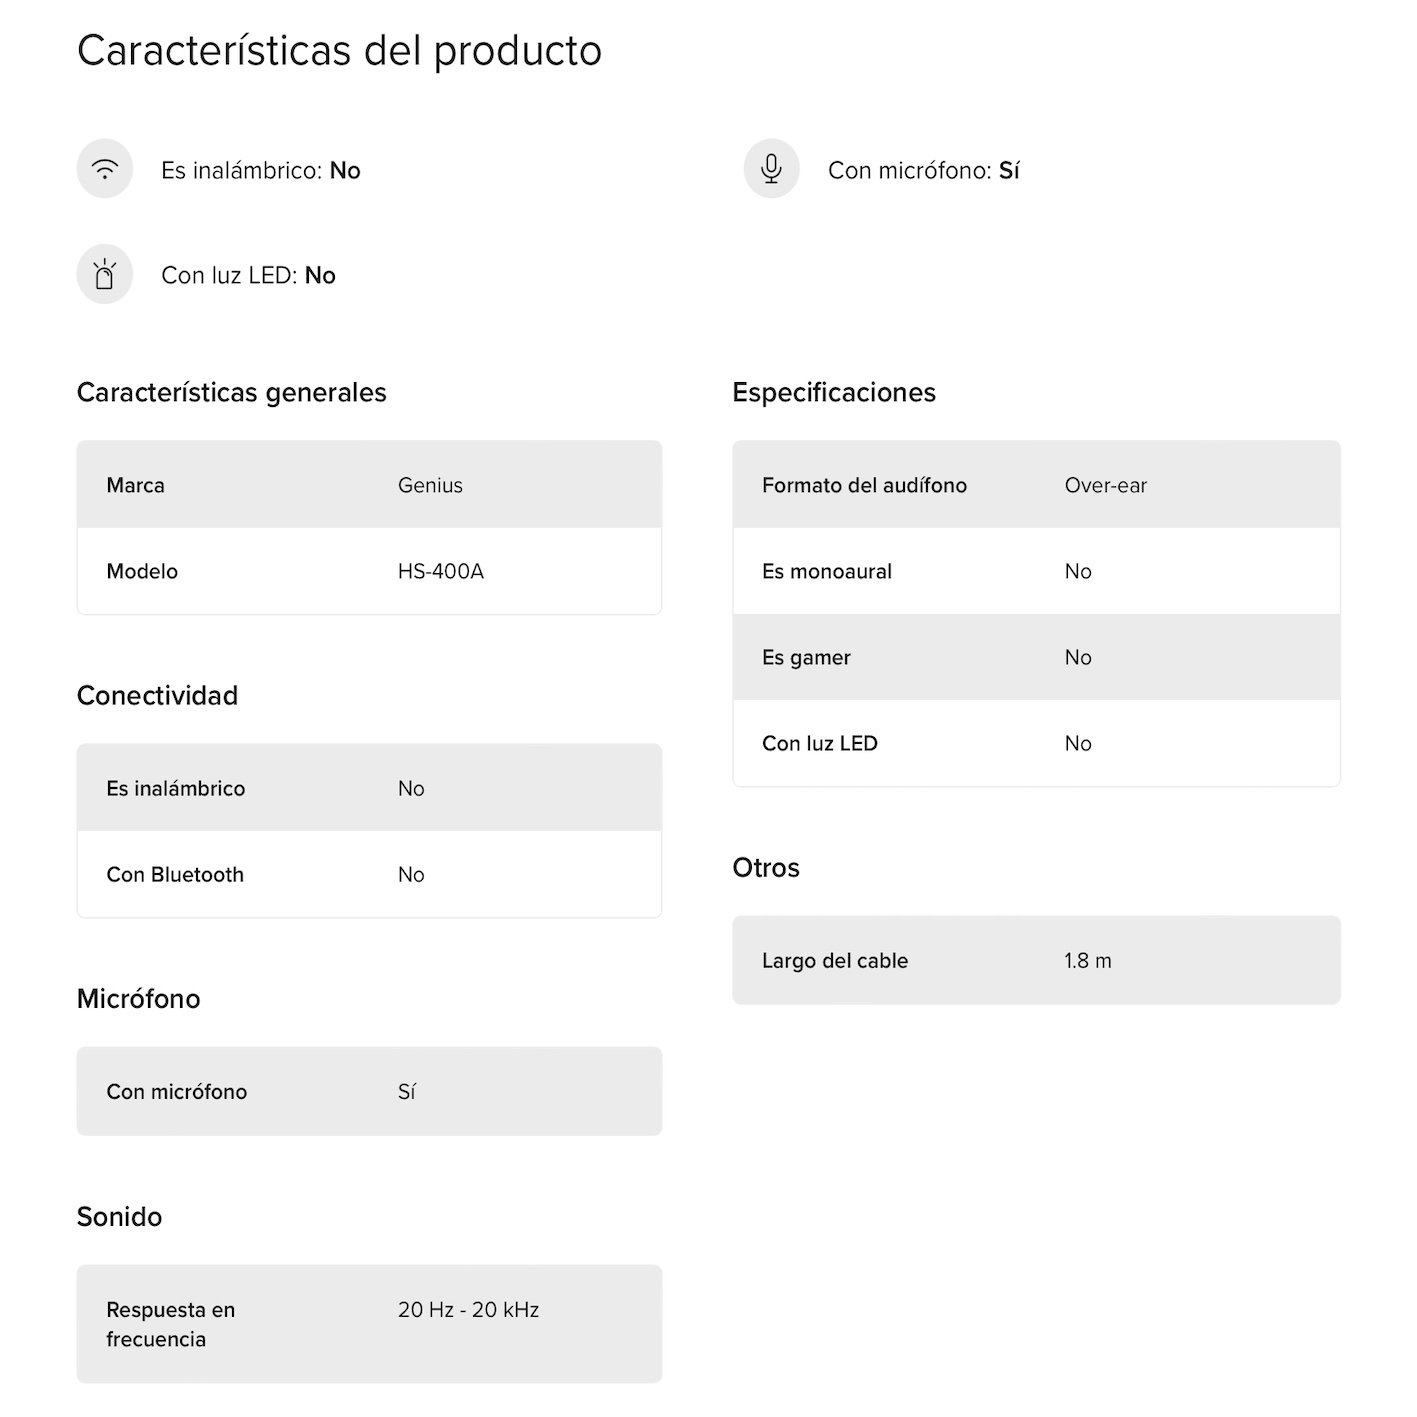Select the Con micrófono Sí row
Image resolution: width=1417 pixels, height=1417 pixels.
(369, 1091)
